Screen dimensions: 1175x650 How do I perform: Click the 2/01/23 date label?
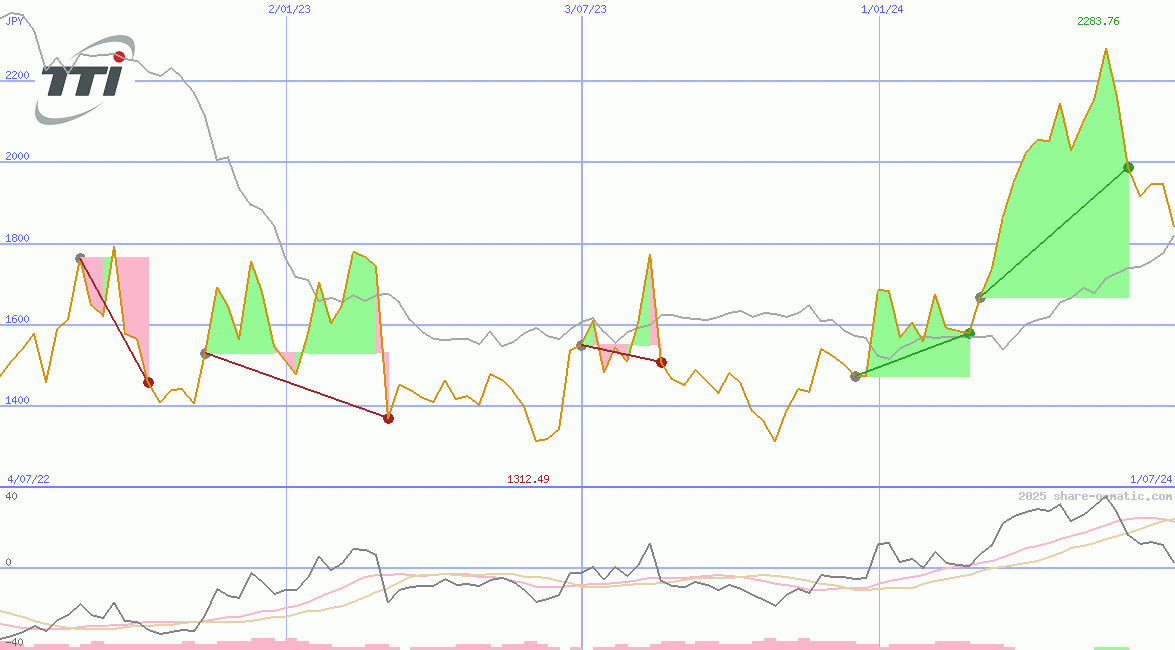pos(289,9)
